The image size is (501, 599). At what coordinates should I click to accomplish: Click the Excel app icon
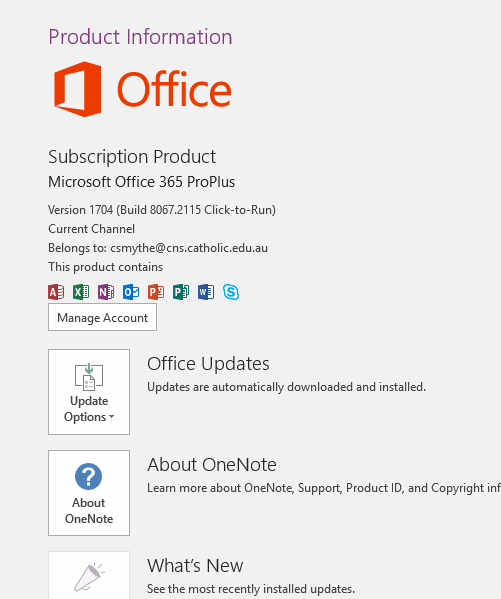pos(81,292)
